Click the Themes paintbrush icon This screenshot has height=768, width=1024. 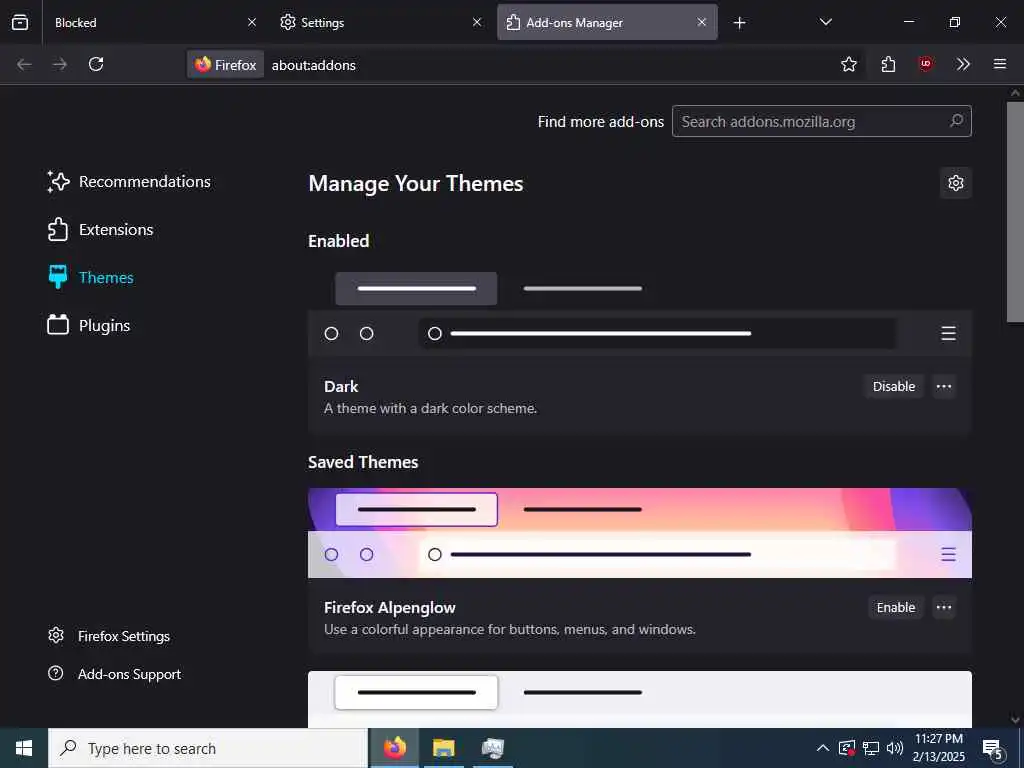pyautogui.click(x=58, y=277)
